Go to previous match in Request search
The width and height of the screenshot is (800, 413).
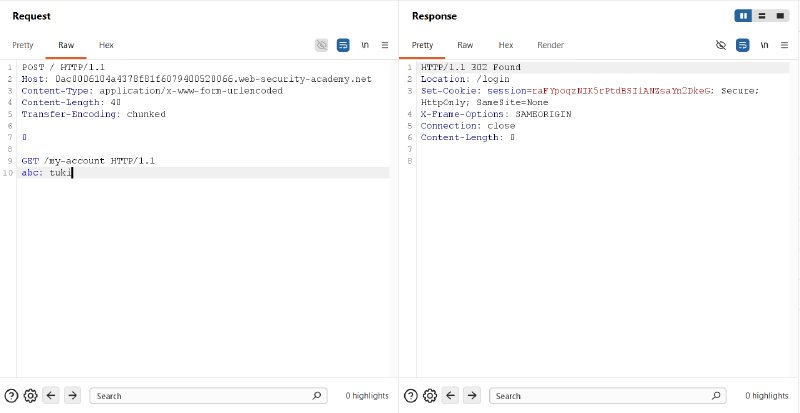tap(52, 395)
